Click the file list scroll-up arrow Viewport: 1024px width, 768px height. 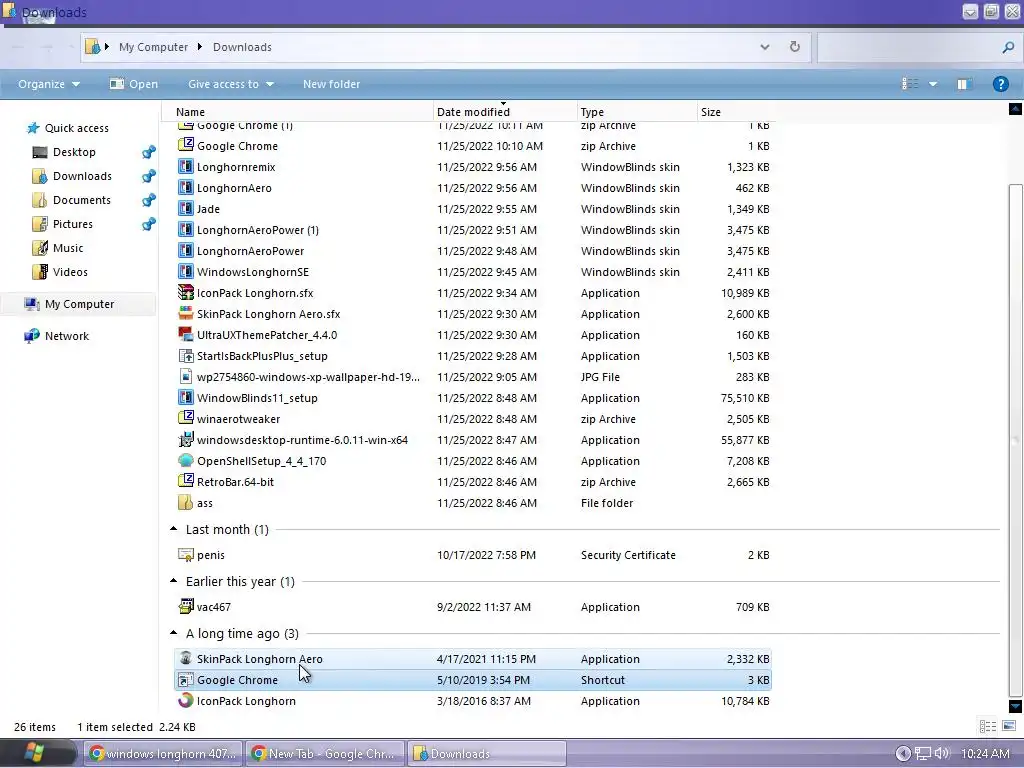coord(1015,108)
